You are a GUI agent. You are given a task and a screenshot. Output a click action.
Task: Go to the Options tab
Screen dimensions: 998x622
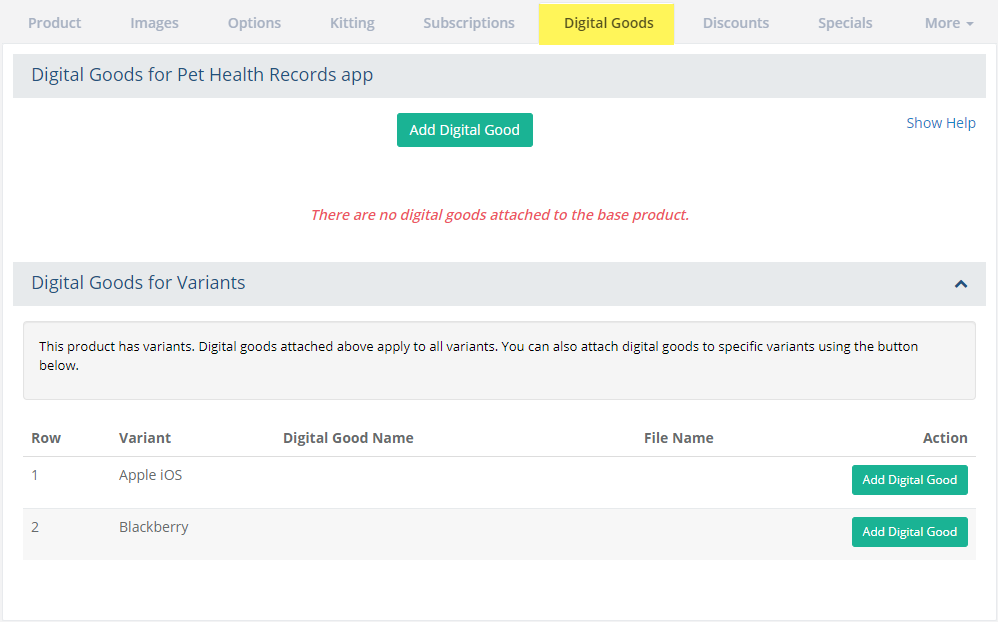[x=254, y=23]
